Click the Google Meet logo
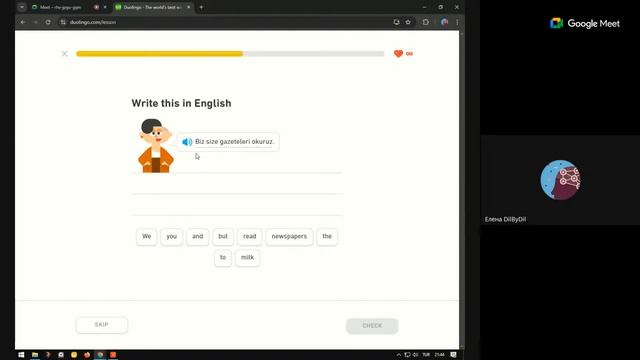Screen dimensions: 640x360 click(x=585, y=24)
